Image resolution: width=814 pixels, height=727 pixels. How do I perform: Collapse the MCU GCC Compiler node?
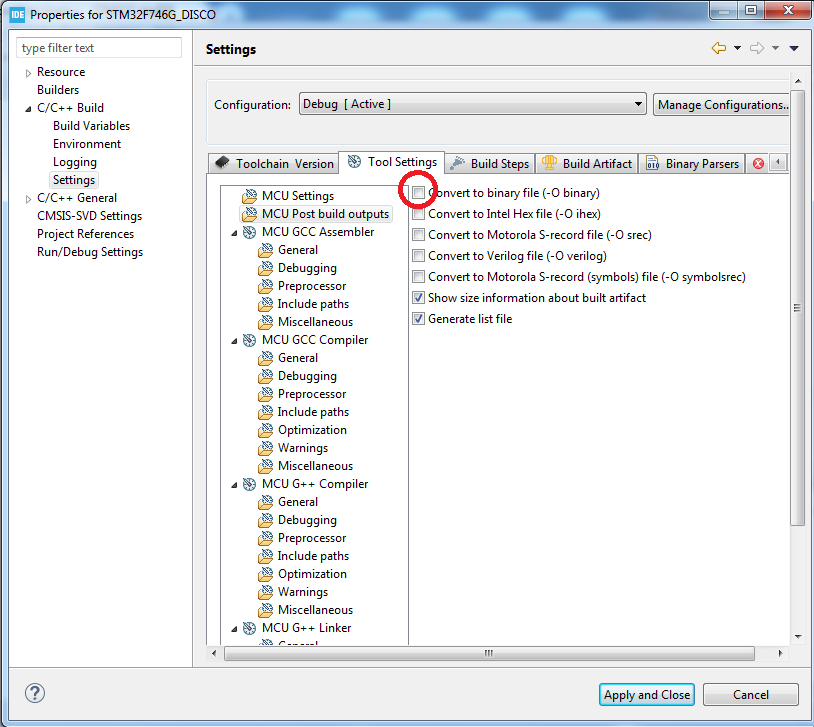(x=234, y=341)
